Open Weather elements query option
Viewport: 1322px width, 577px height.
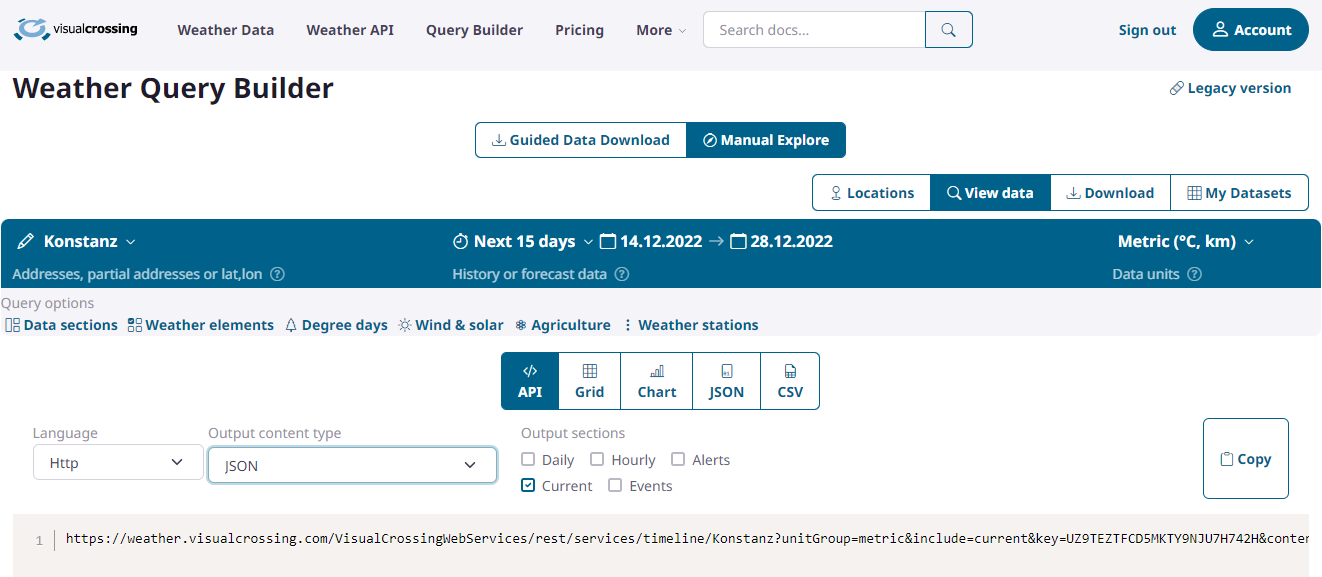click(201, 325)
